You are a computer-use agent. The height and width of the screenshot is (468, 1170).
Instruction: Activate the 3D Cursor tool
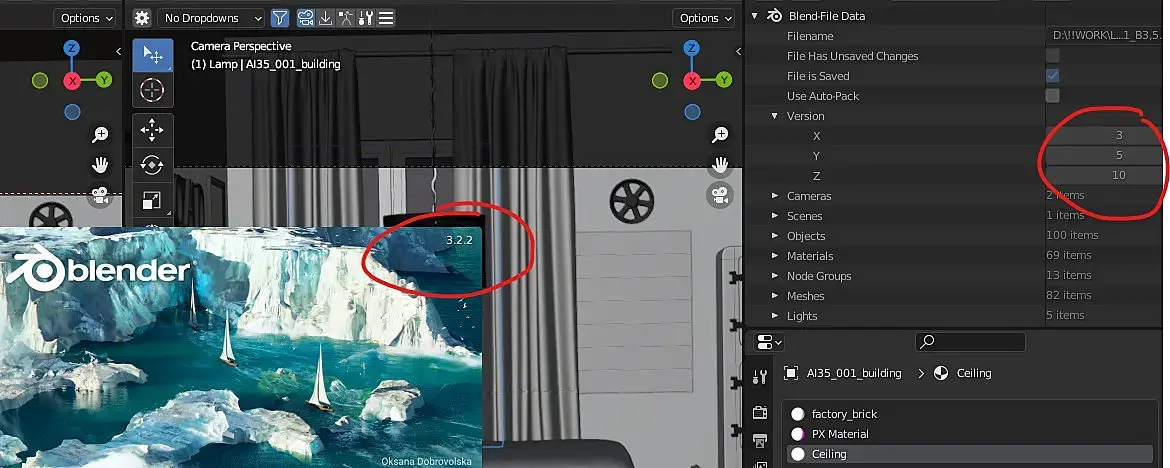[152, 90]
